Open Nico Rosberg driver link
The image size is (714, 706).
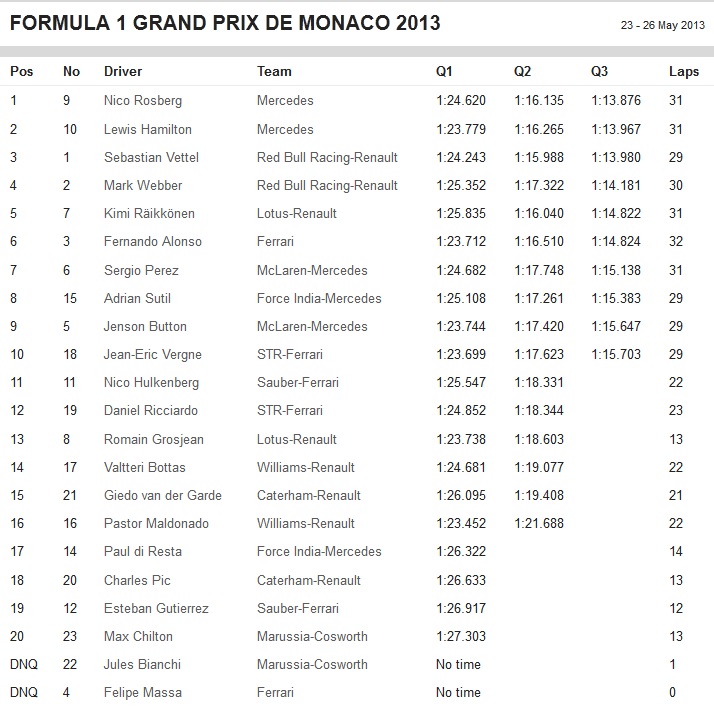click(x=143, y=101)
